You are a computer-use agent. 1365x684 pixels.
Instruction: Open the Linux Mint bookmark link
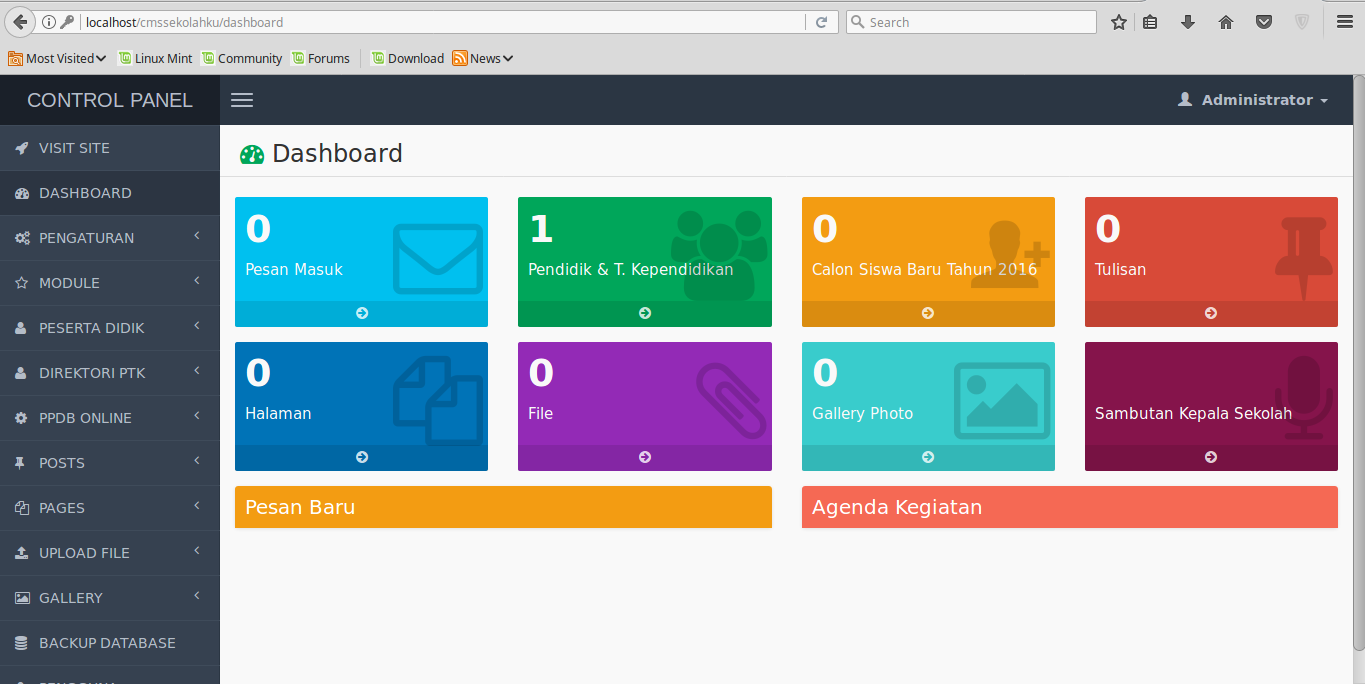click(156, 58)
